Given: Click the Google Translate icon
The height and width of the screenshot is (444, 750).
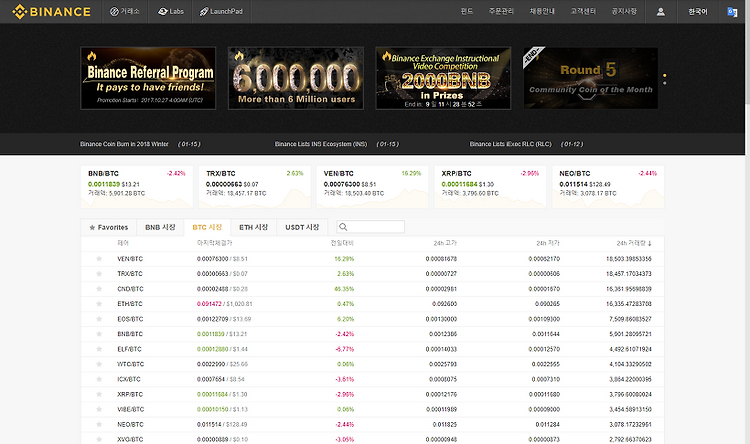Looking at the screenshot, I should click(x=732, y=12).
